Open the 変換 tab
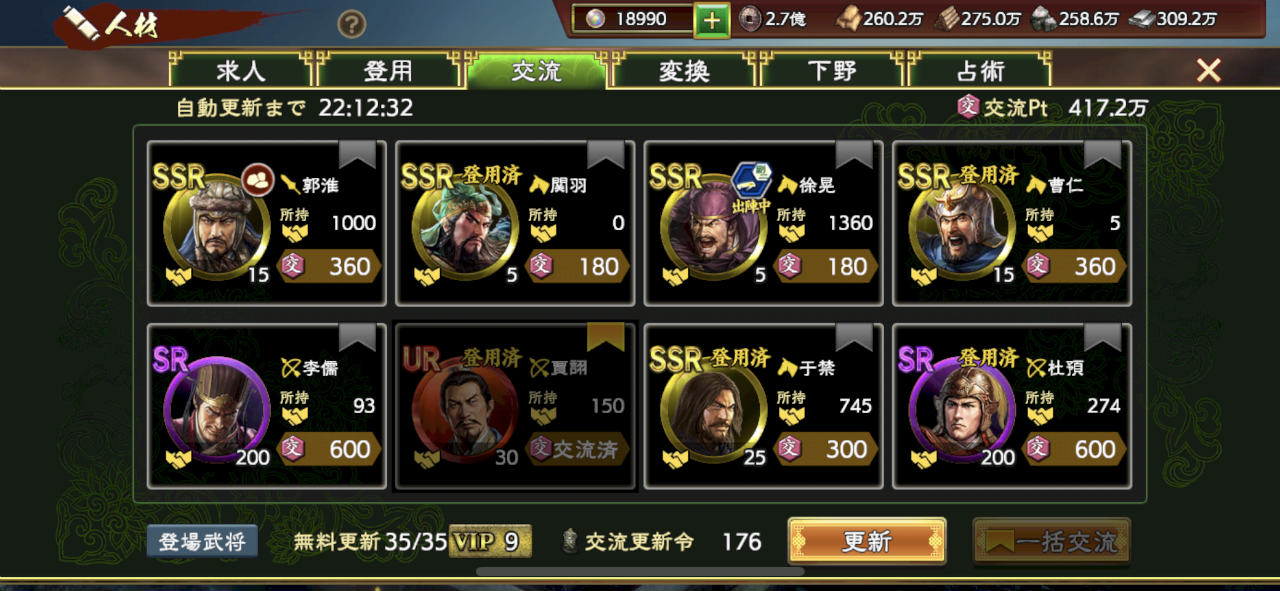Image resolution: width=1280 pixels, height=591 pixels. pyautogui.click(x=684, y=71)
